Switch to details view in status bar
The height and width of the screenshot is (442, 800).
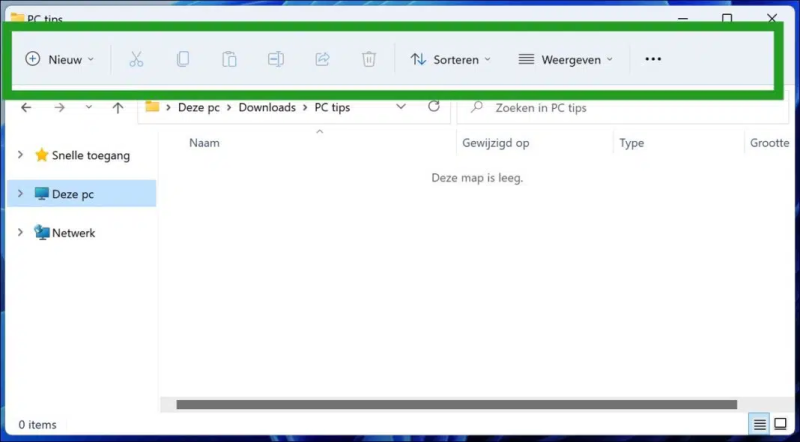(x=759, y=424)
